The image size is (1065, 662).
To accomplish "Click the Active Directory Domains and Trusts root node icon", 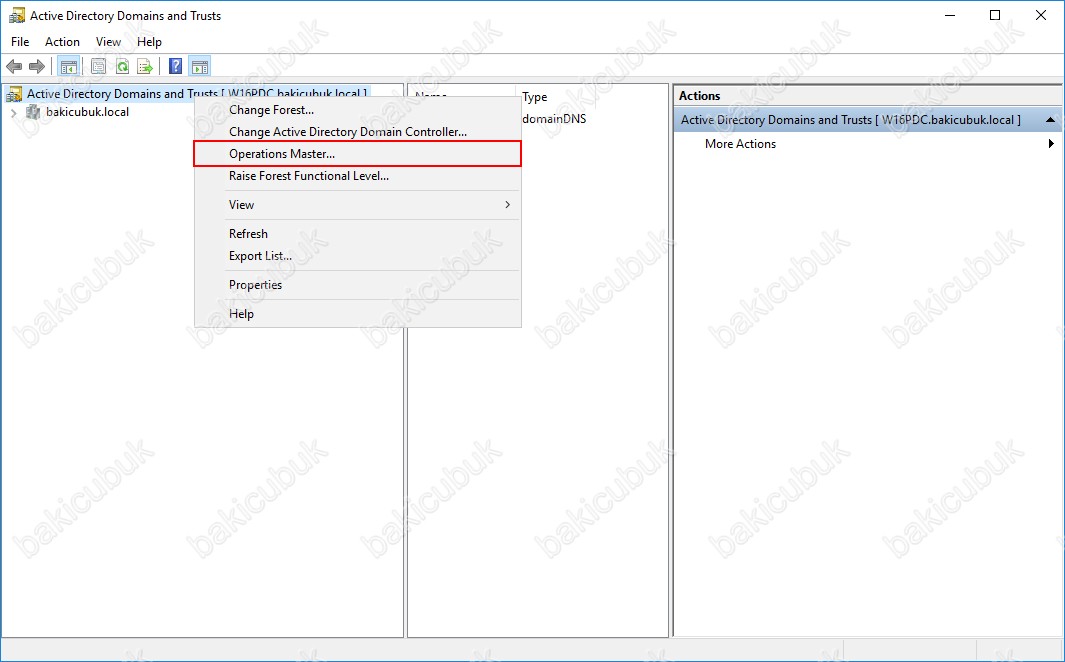I will [14, 94].
